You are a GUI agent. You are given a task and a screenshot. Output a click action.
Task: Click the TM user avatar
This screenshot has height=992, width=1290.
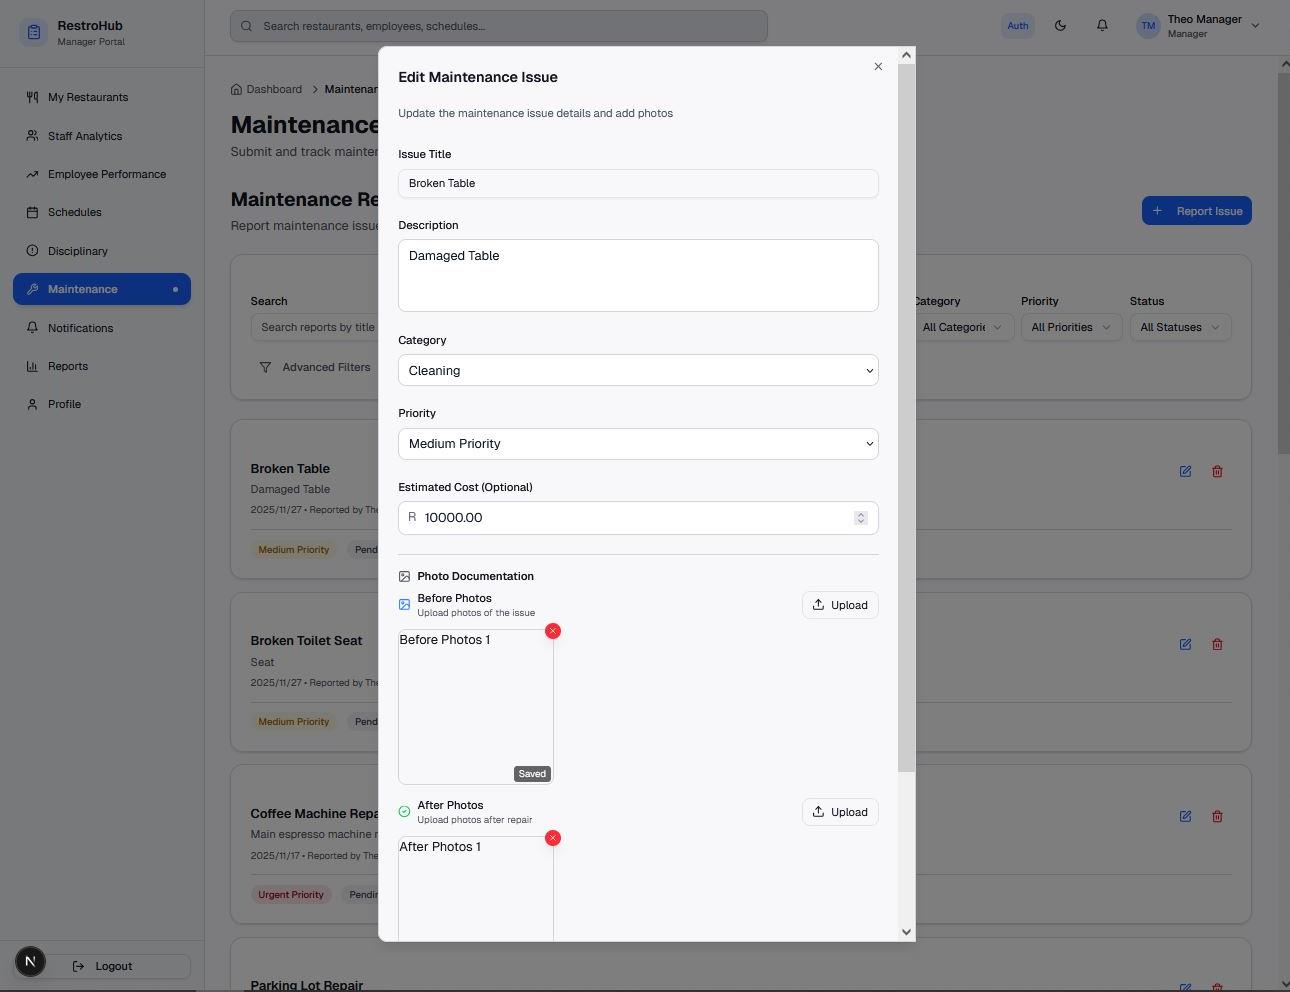(x=1148, y=26)
